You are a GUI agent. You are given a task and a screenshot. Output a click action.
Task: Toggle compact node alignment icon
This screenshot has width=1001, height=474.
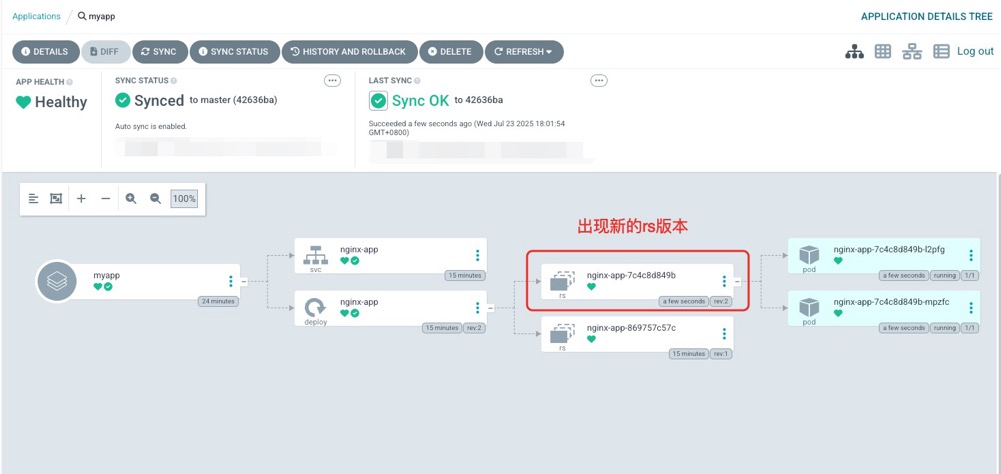pyautogui.click(x=33, y=199)
